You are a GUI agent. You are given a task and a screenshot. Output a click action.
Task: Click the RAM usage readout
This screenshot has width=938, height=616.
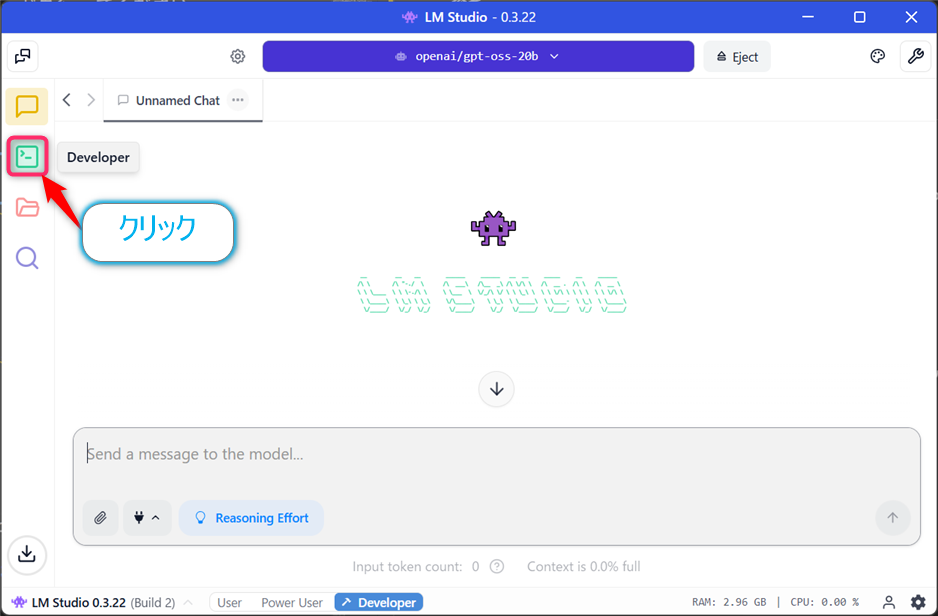(x=729, y=602)
